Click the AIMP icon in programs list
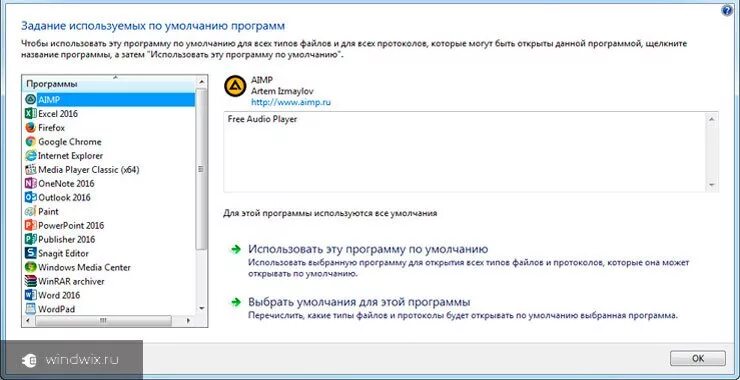This screenshot has height=380, width=740. 31,100
